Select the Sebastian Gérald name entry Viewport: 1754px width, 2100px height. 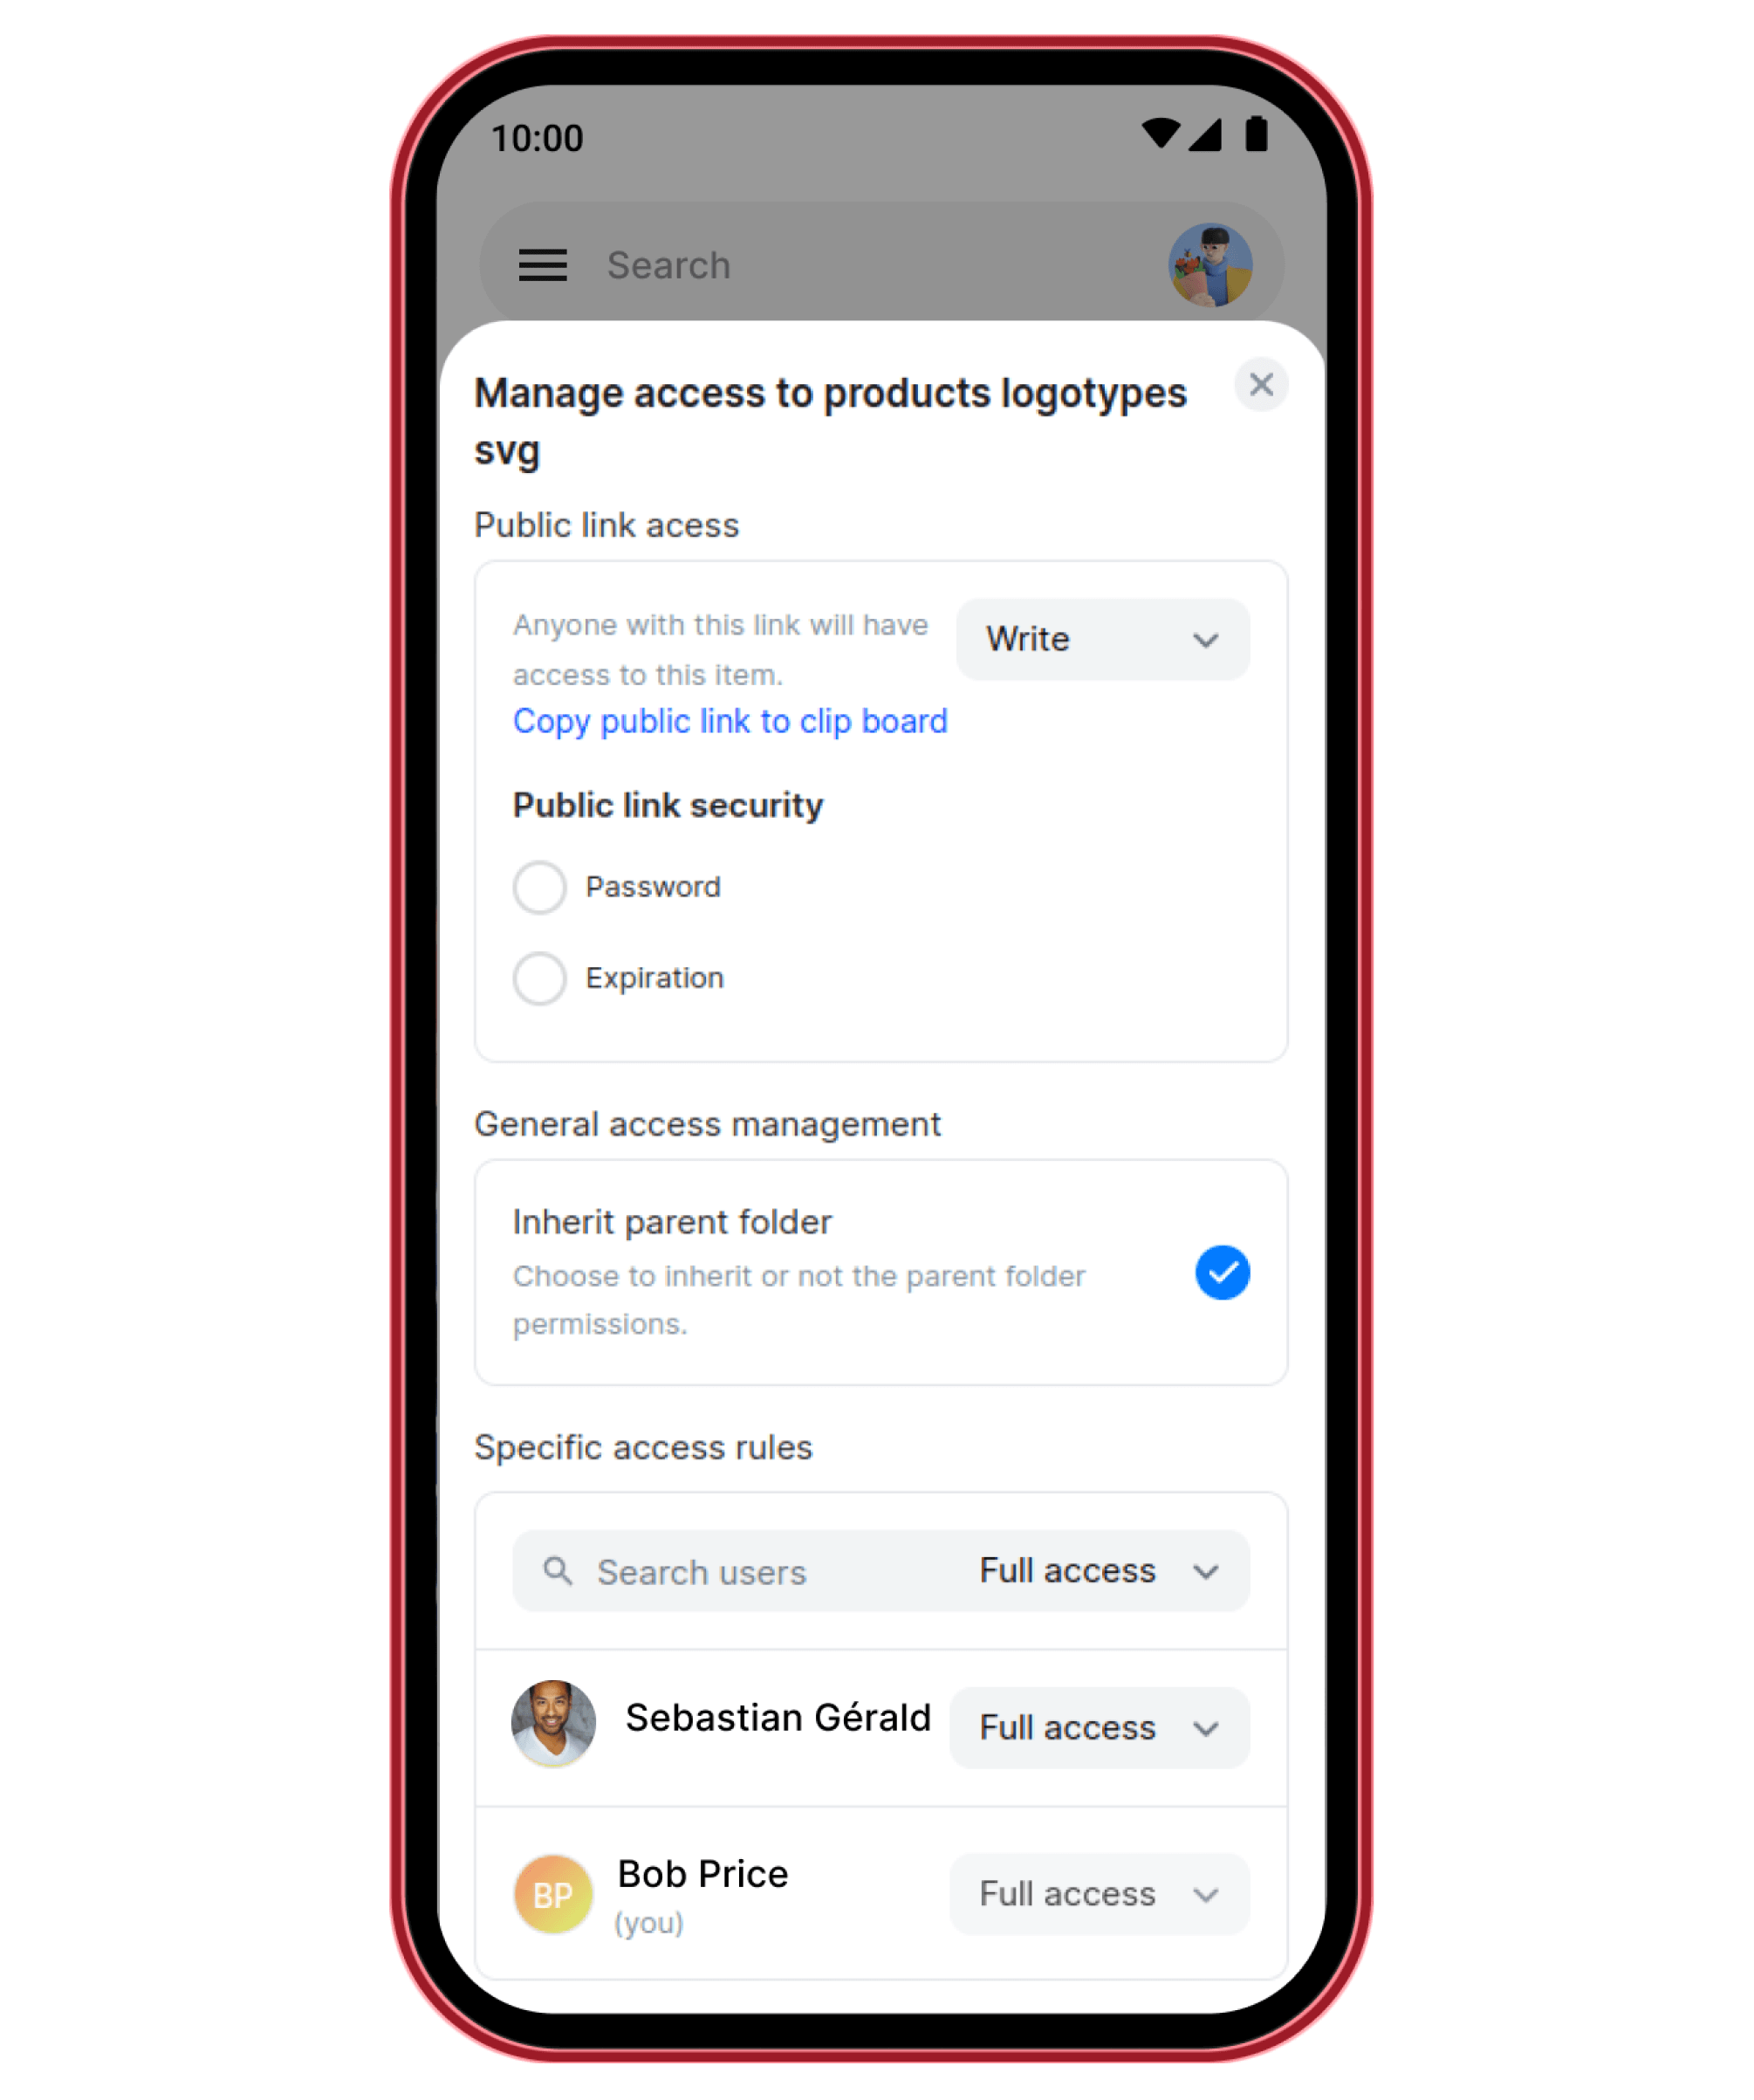point(778,1717)
